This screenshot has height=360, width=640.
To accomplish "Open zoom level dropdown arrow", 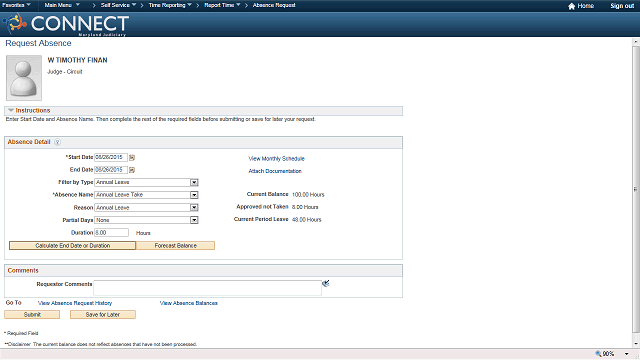I will (627, 354).
